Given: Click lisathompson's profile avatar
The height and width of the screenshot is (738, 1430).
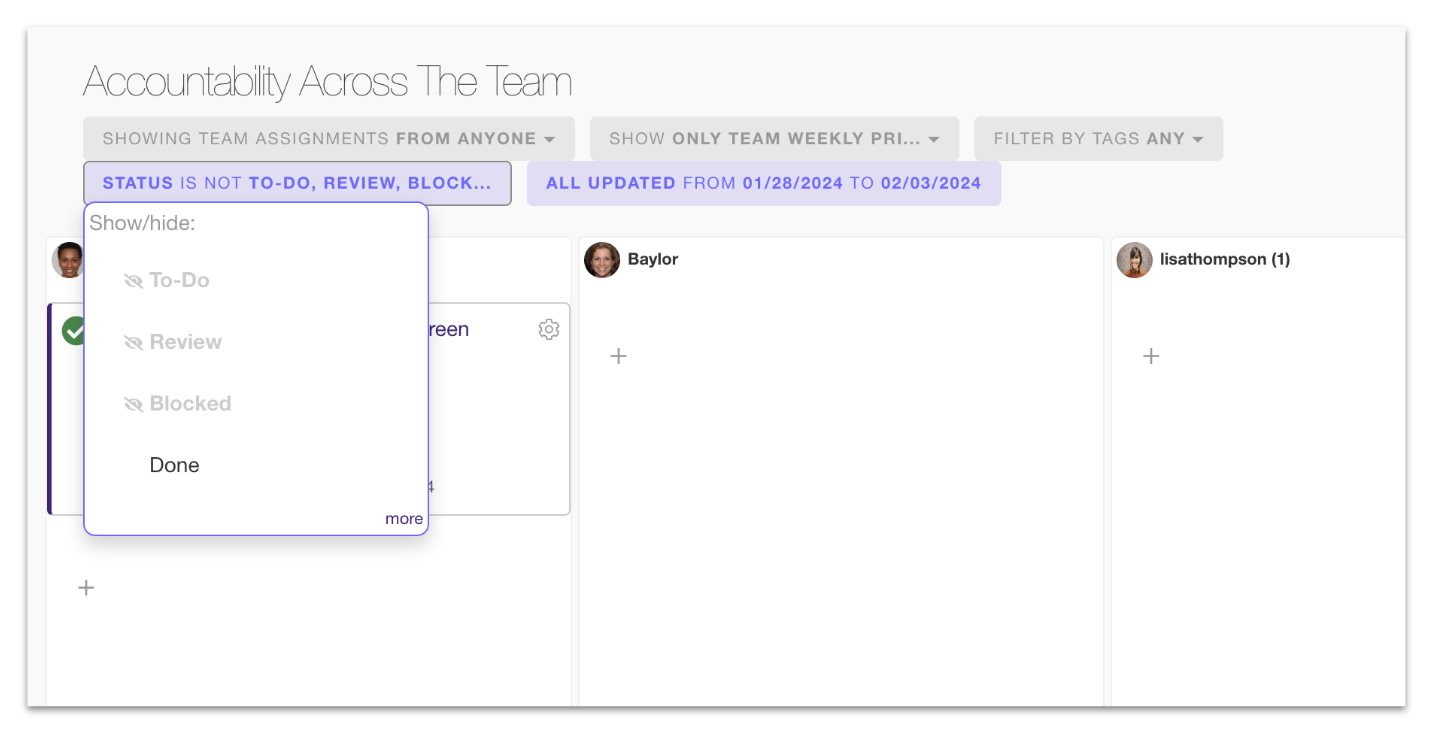Looking at the screenshot, I should (1134, 260).
